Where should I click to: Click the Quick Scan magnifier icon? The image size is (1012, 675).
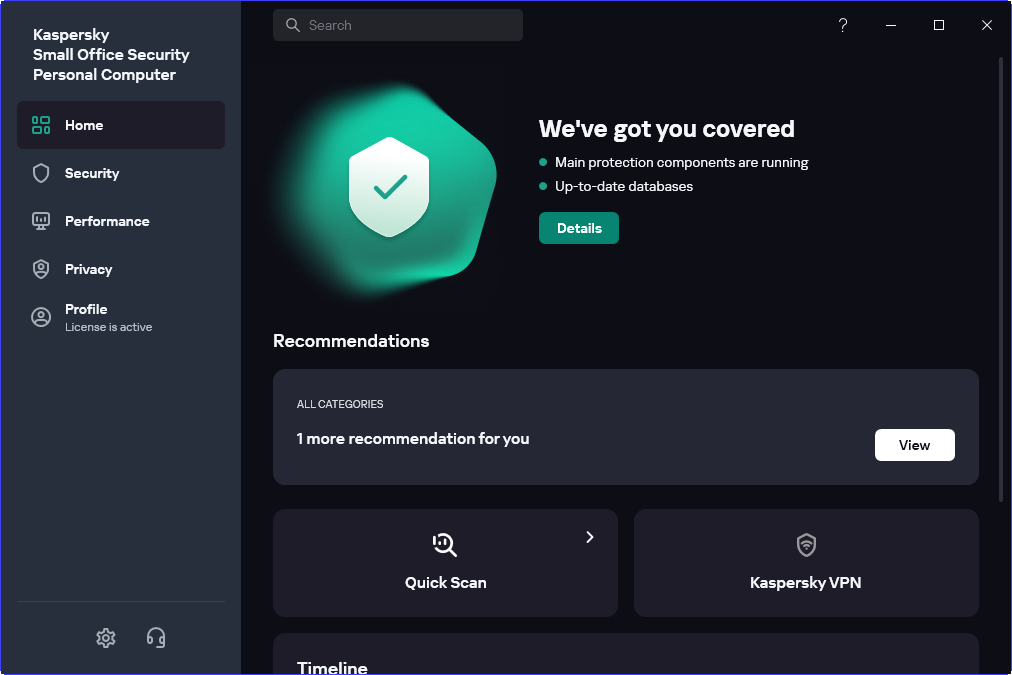point(445,544)
